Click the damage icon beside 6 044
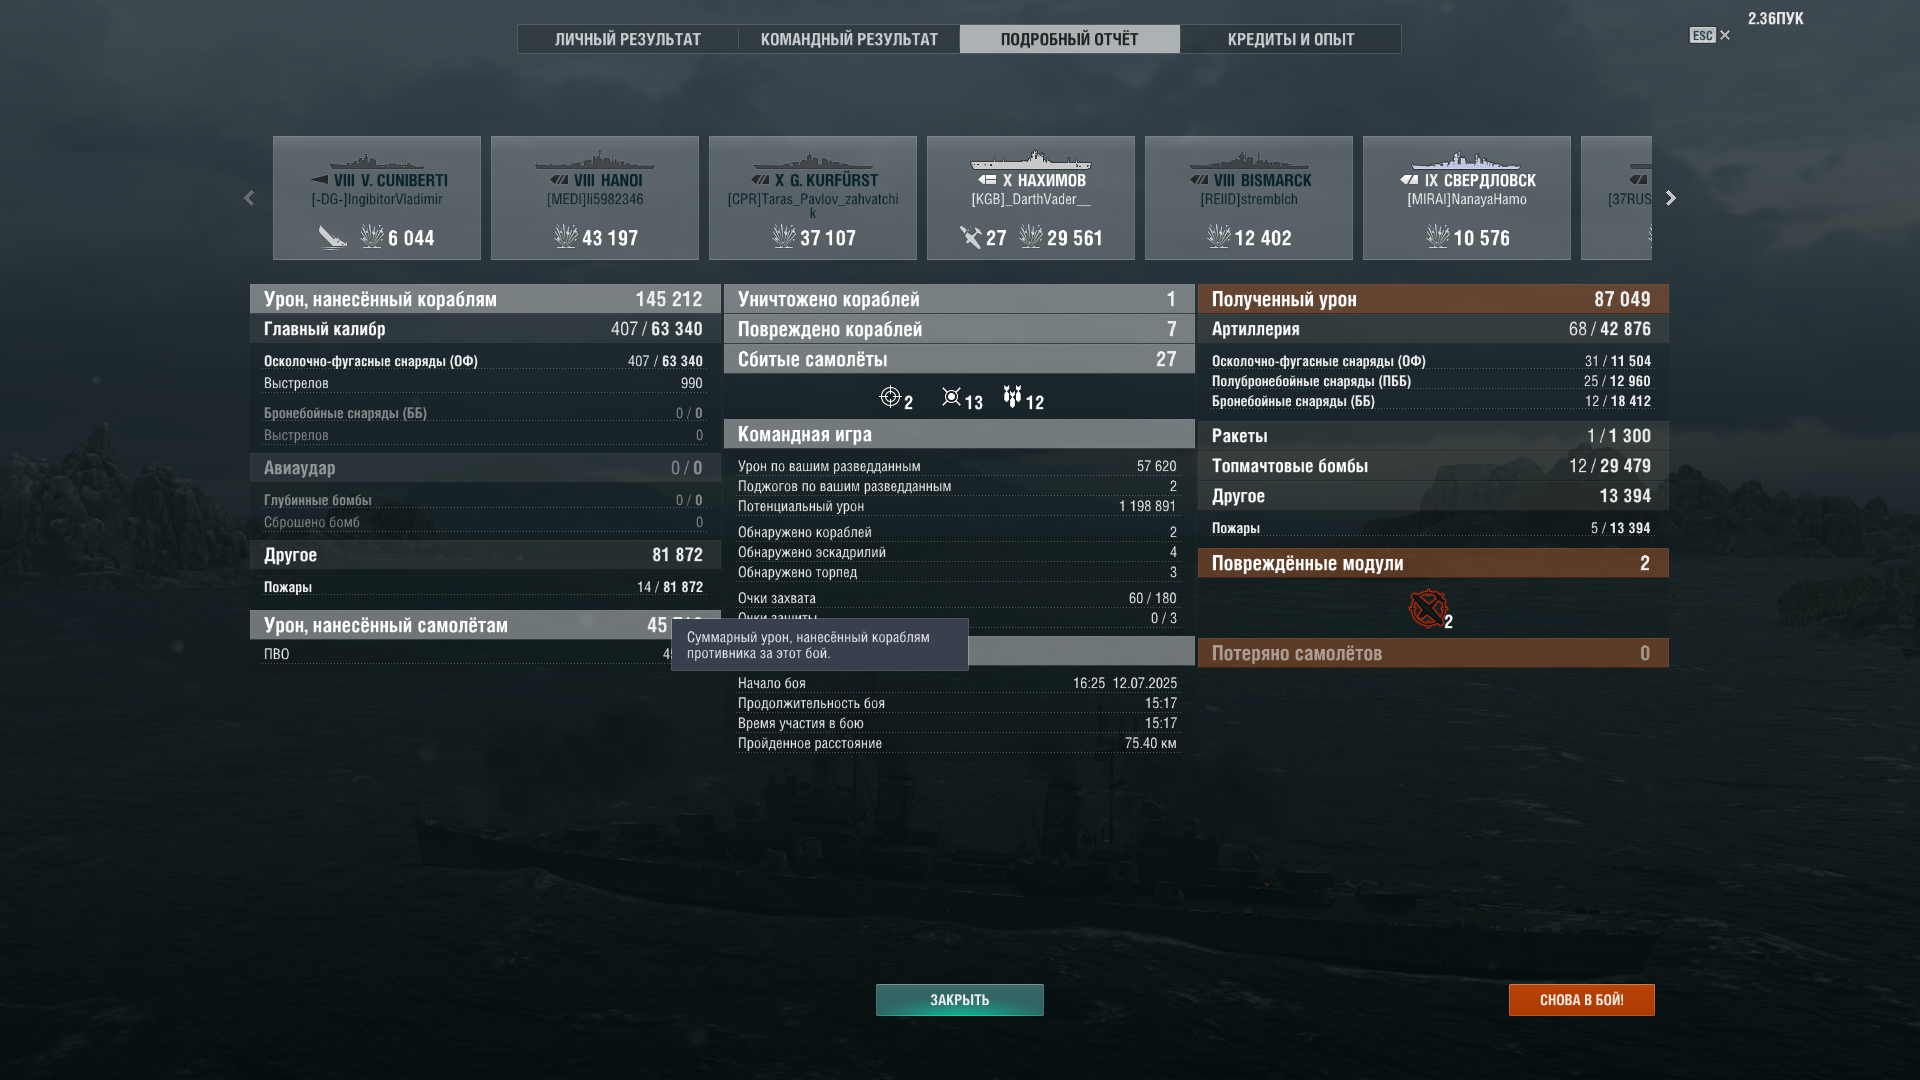This screenshot has width=1920, height=1080. pyautogui.click(x=372, y=237)
